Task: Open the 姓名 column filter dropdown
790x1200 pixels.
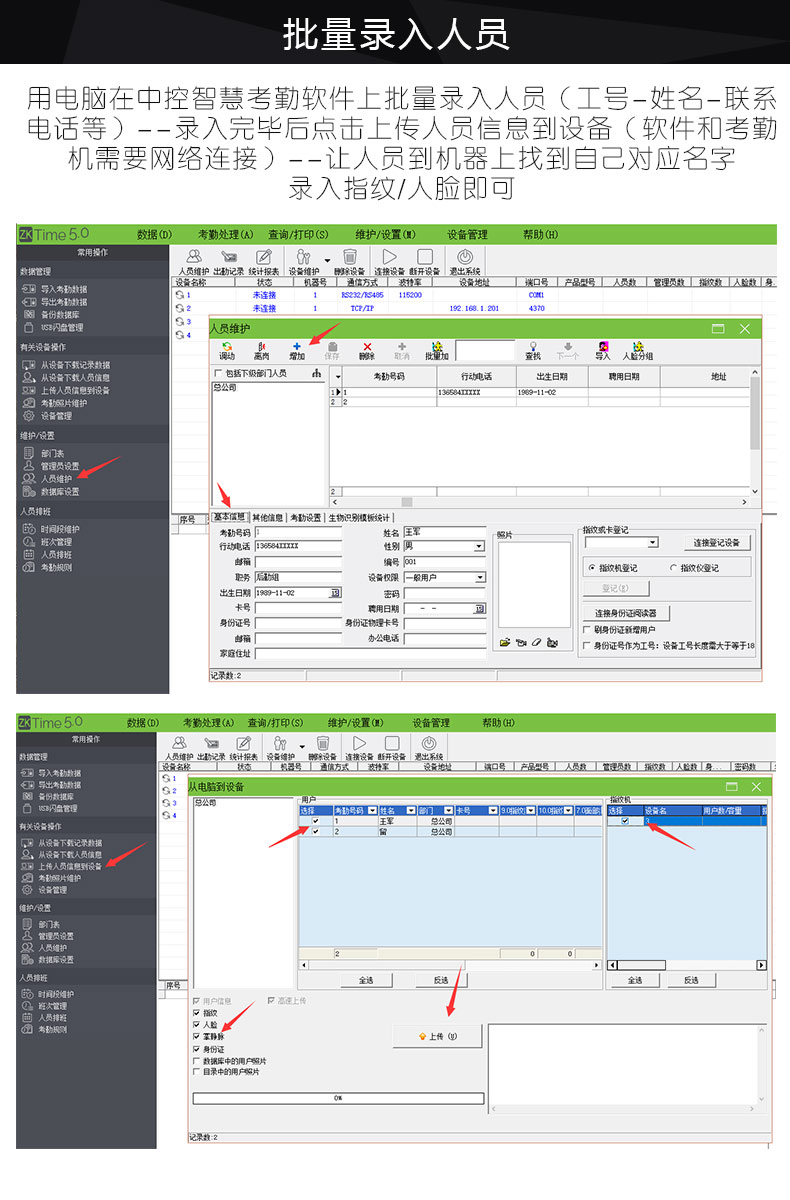Action: point(410,810)
